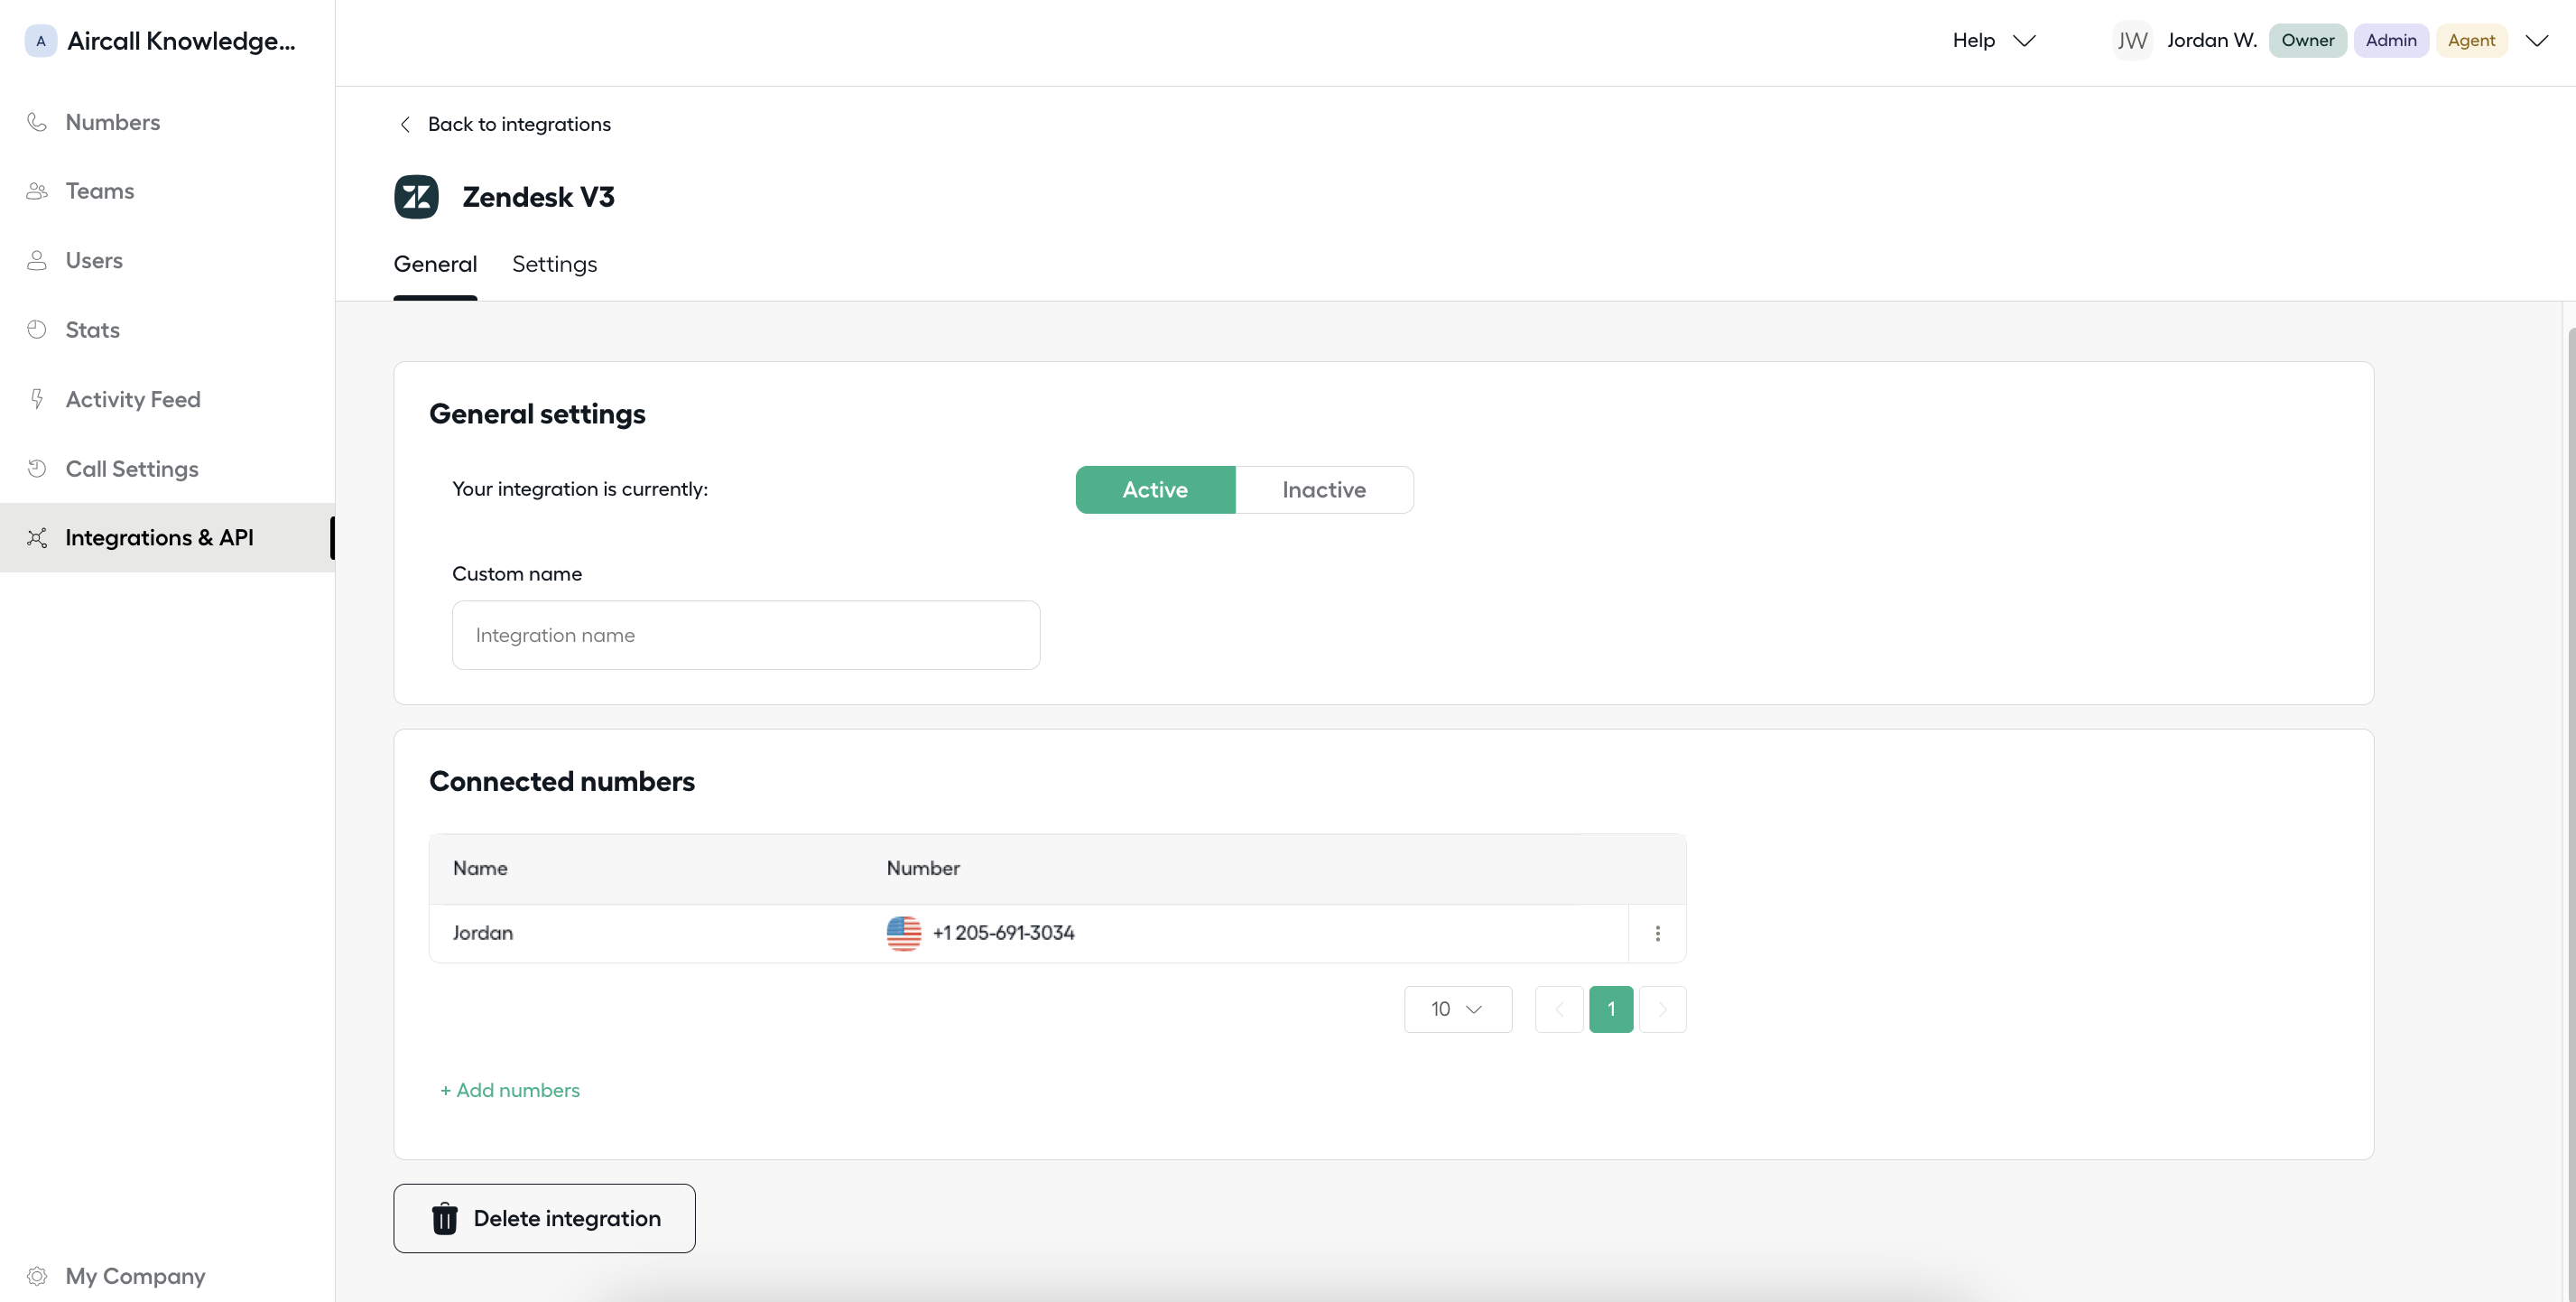The image size is (2576, 1302).
Task: Click the Stats pie chart icon
Action: (x=37, y=329)
